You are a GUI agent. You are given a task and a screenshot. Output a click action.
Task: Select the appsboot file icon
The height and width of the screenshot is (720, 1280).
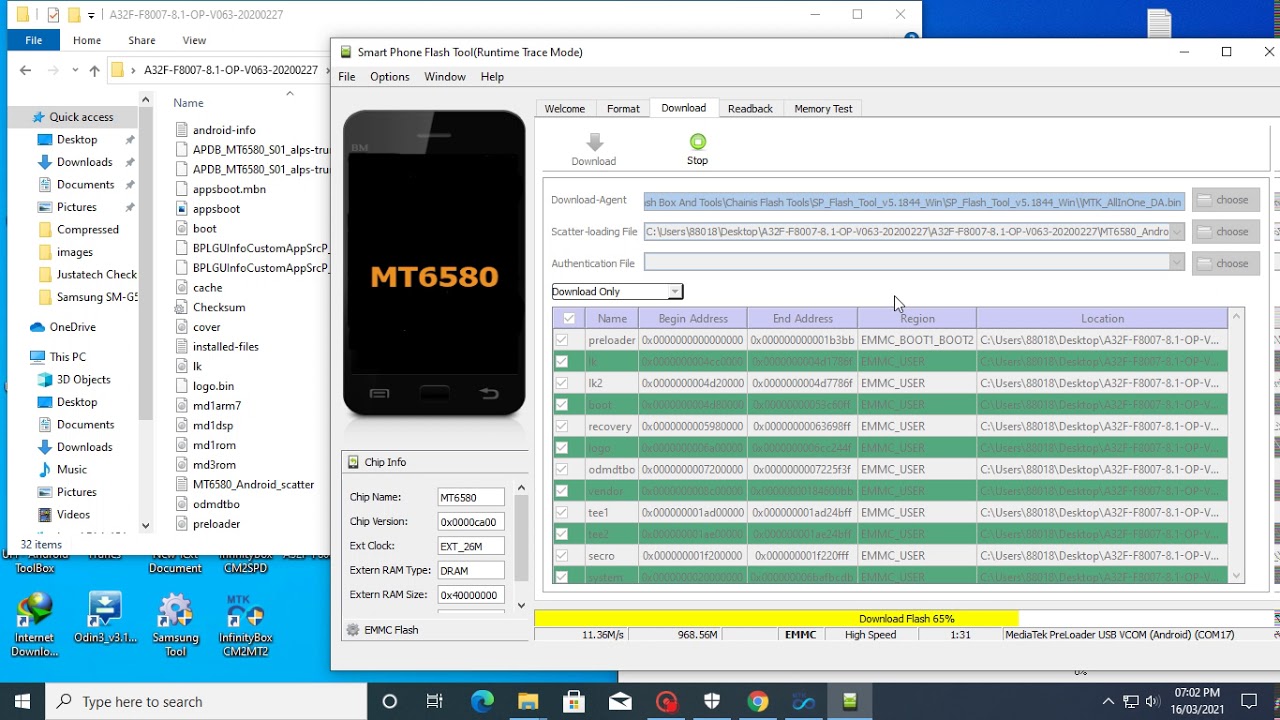[x=182, y=209]
